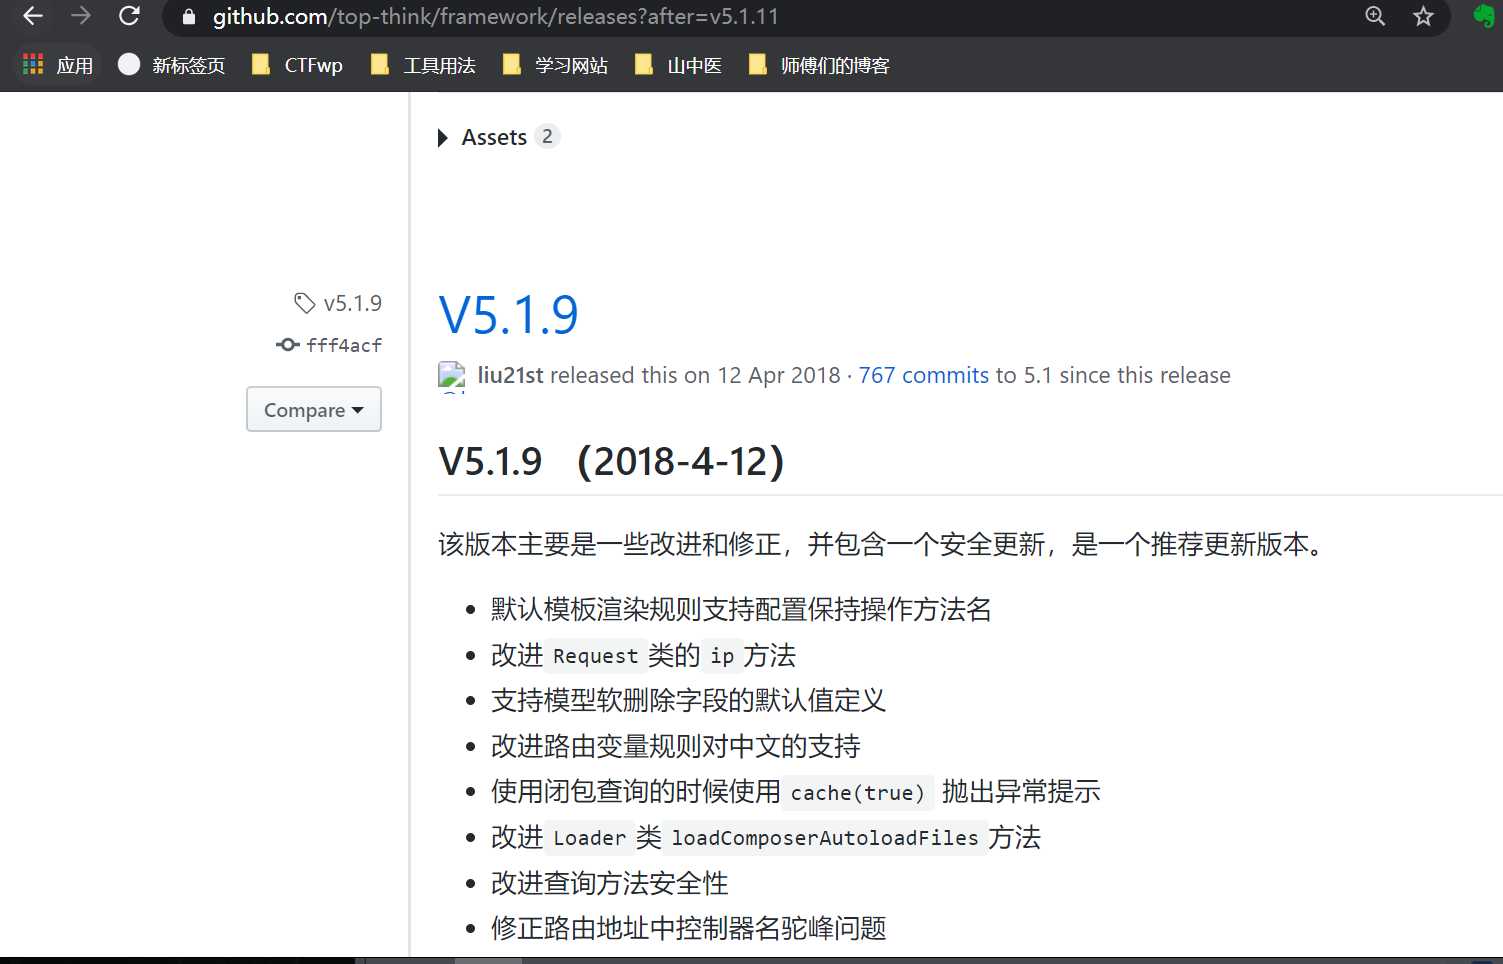Viewport: 1503px width, 964px height.
Task: Click the 修正路由地址中控制器名驼峰问题 list item
Action: point(688,928)
